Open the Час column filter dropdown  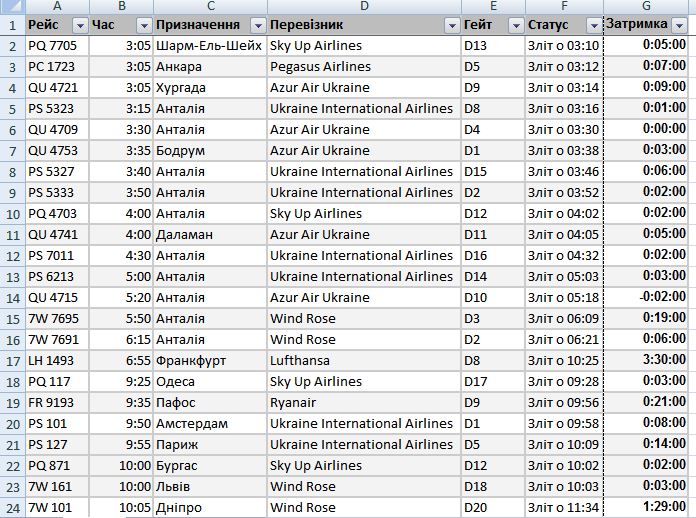coord(143,25)
